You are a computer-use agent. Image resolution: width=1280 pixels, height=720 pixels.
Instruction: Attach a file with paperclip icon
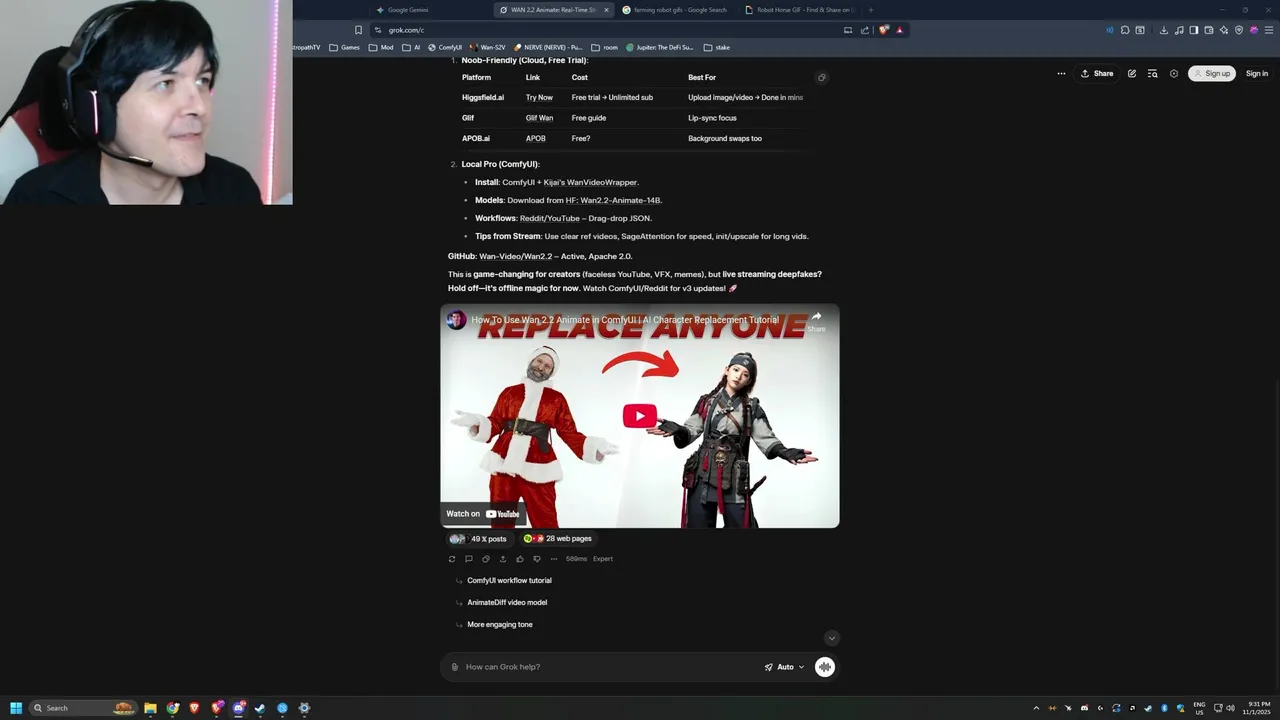point(455,667)
